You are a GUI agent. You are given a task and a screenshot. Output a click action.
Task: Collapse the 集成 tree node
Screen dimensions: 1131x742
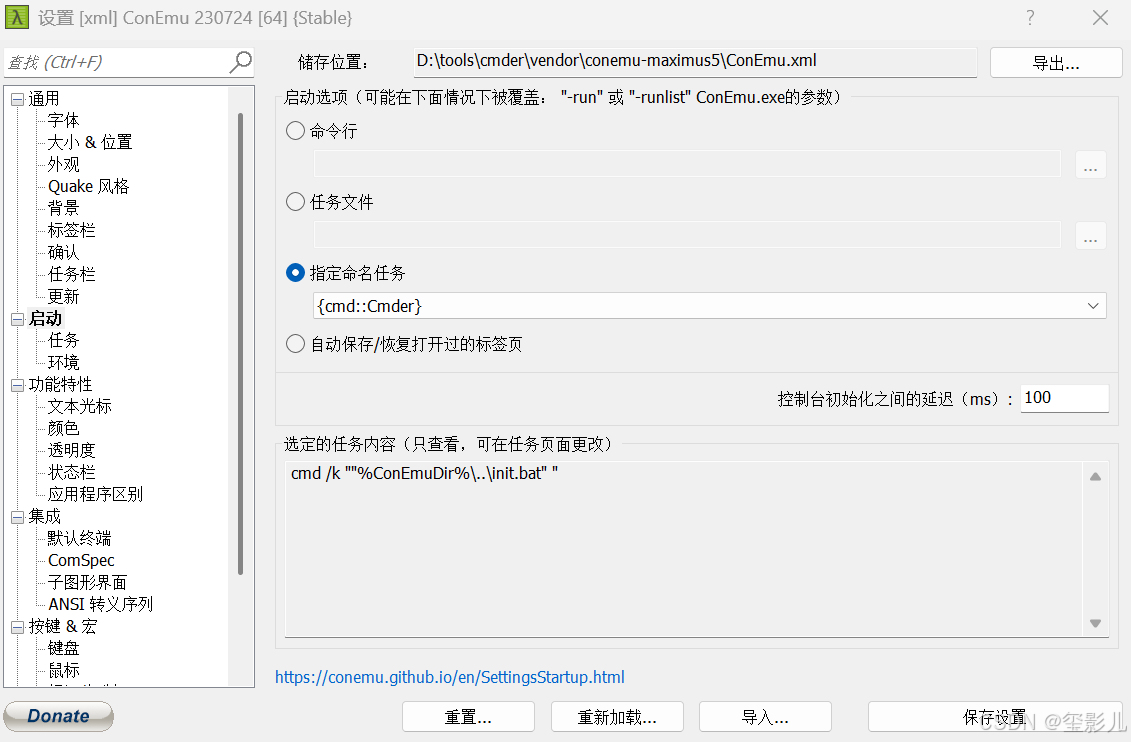(x=17, y=517)
